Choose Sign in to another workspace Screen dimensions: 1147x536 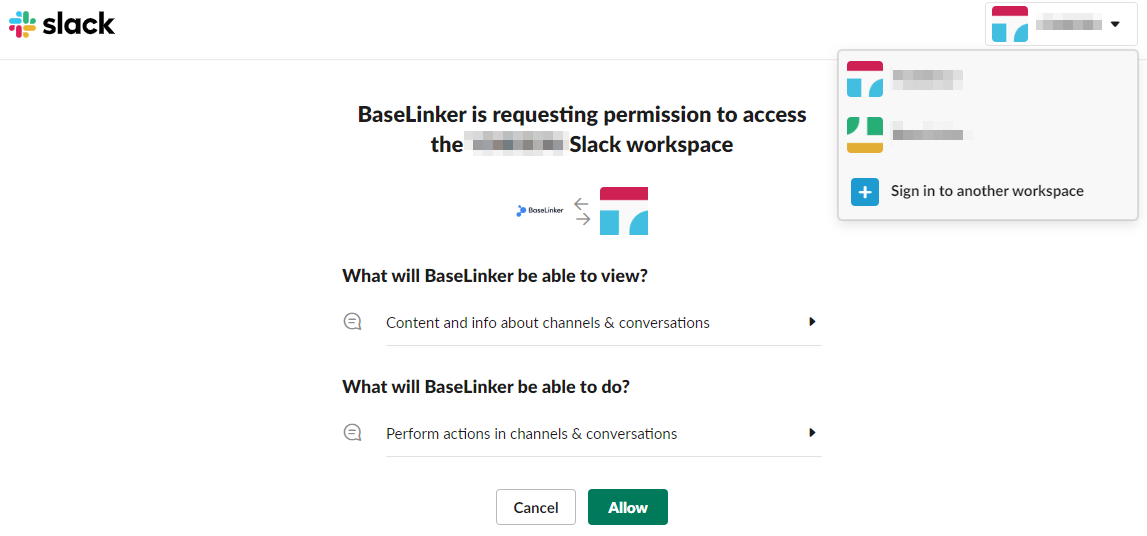[x=987, y=191]
